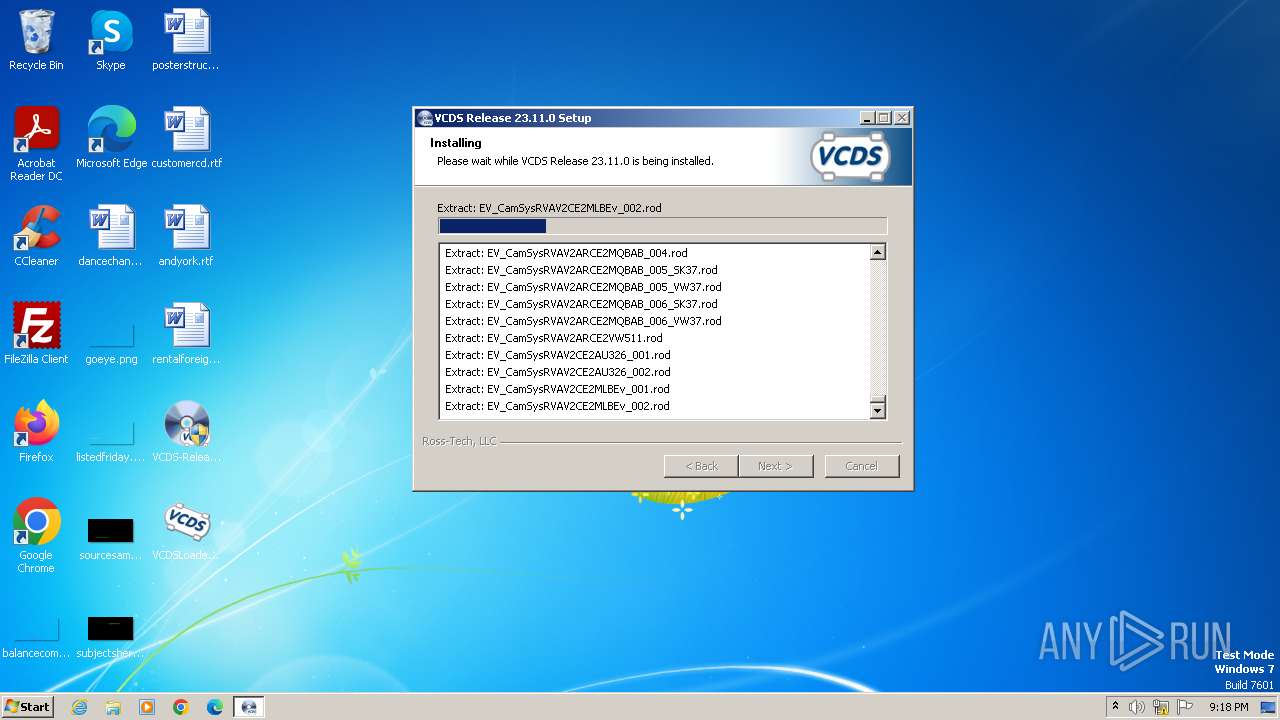This screenshot has height=720, width=1280.
Task: Open the Recycle Bin desktop icon
Action: point(36,41)
